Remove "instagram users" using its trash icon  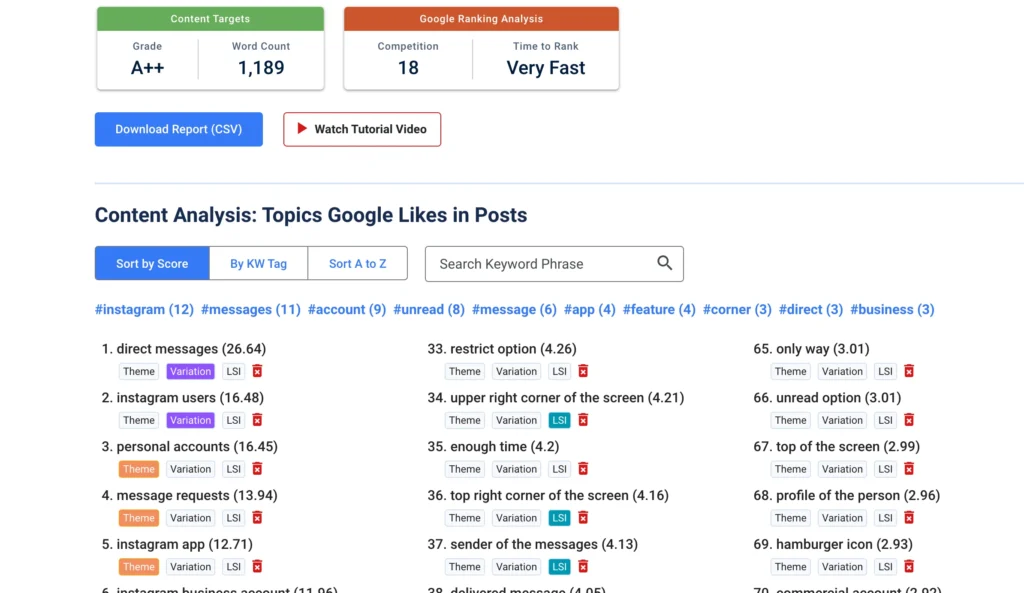pyautogui.click(x=256, y=420)
